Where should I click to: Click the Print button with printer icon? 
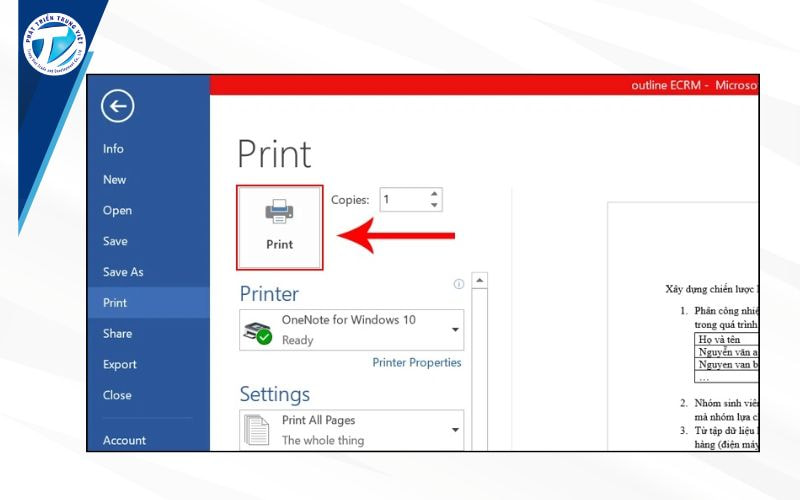[x=280, y=227]
